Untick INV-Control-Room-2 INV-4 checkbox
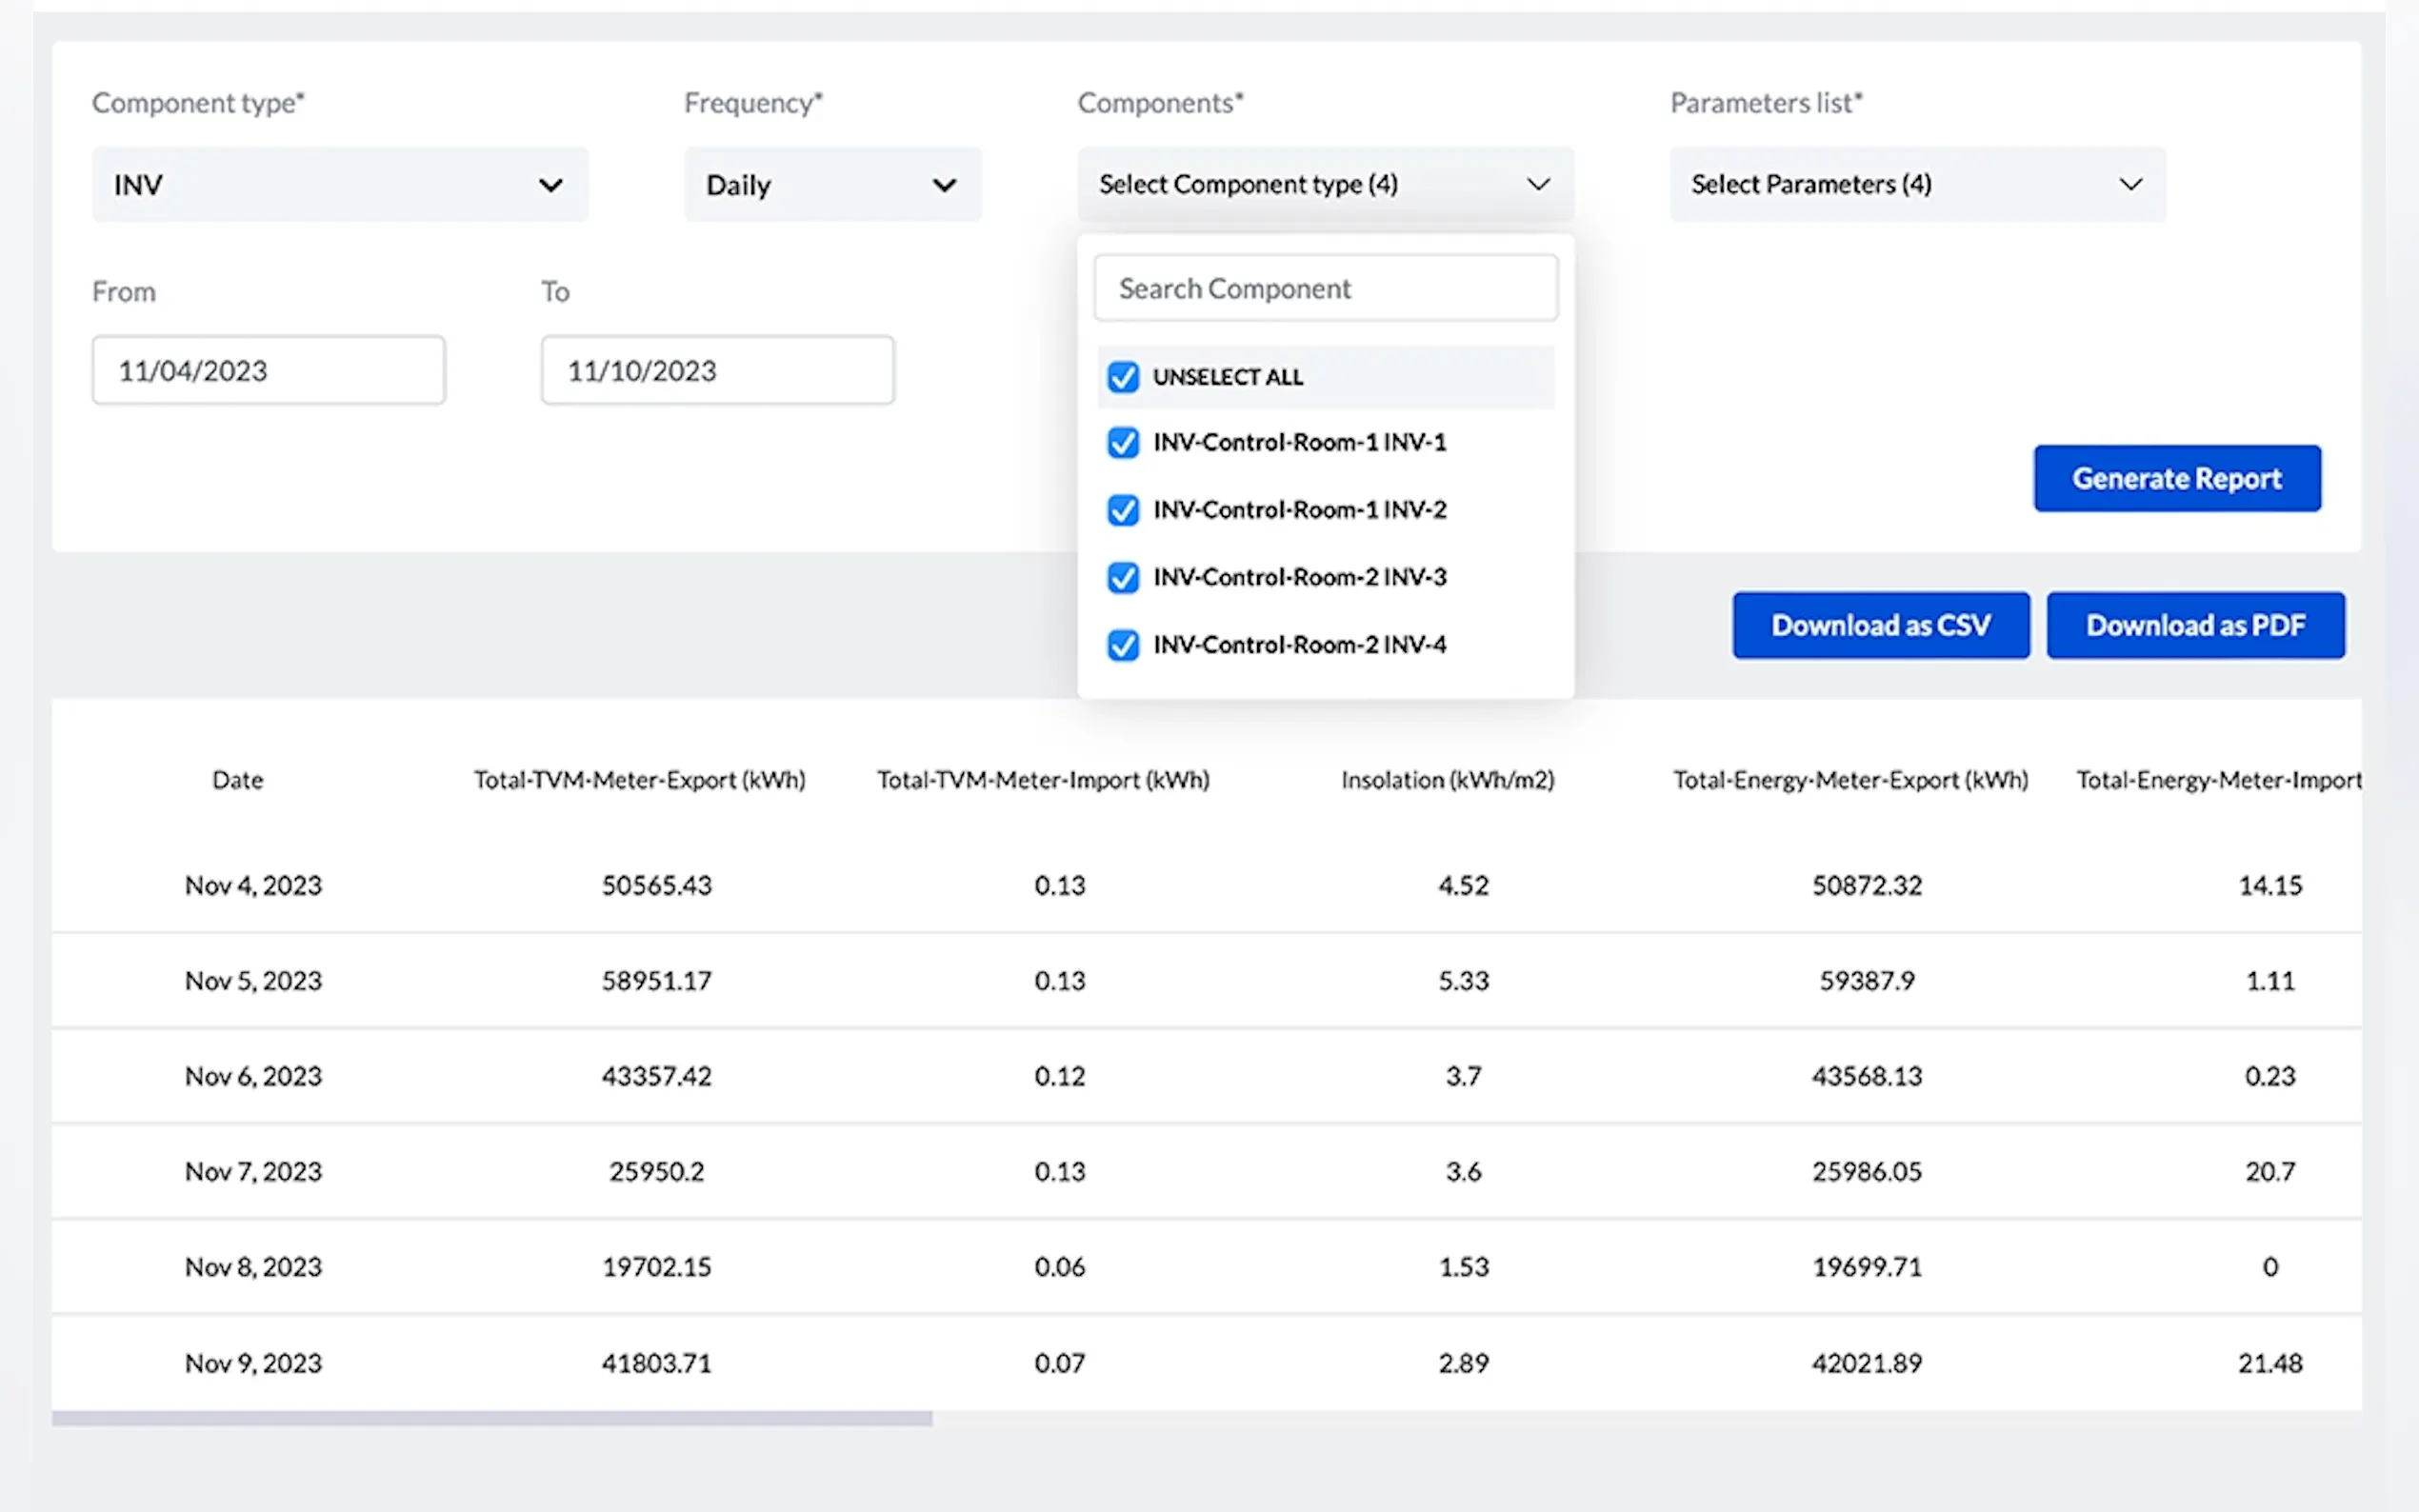 tap(1123, 645)
